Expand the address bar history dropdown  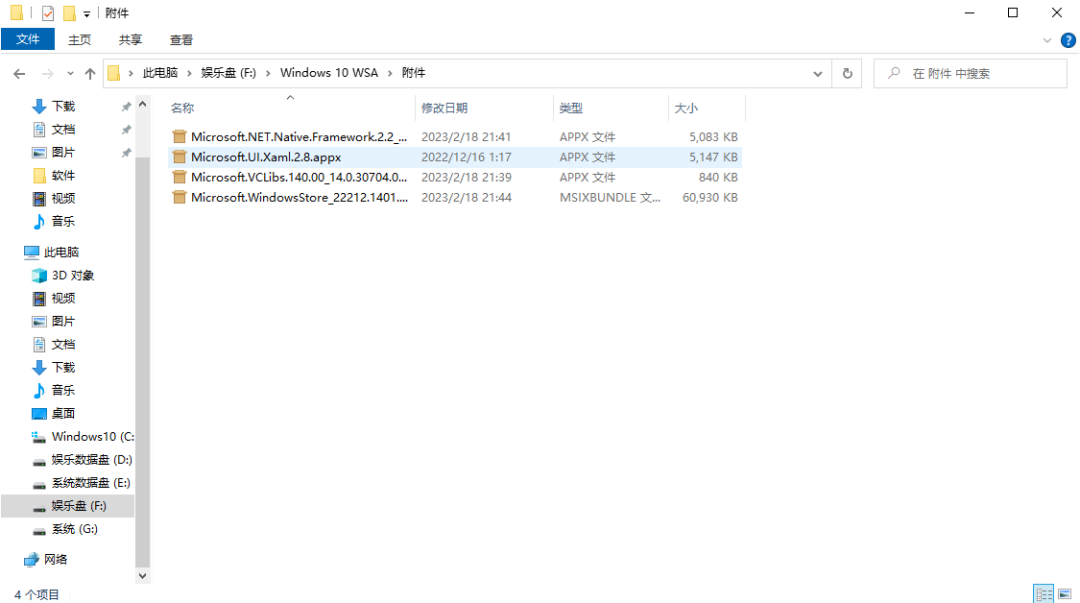coord(818,74)
